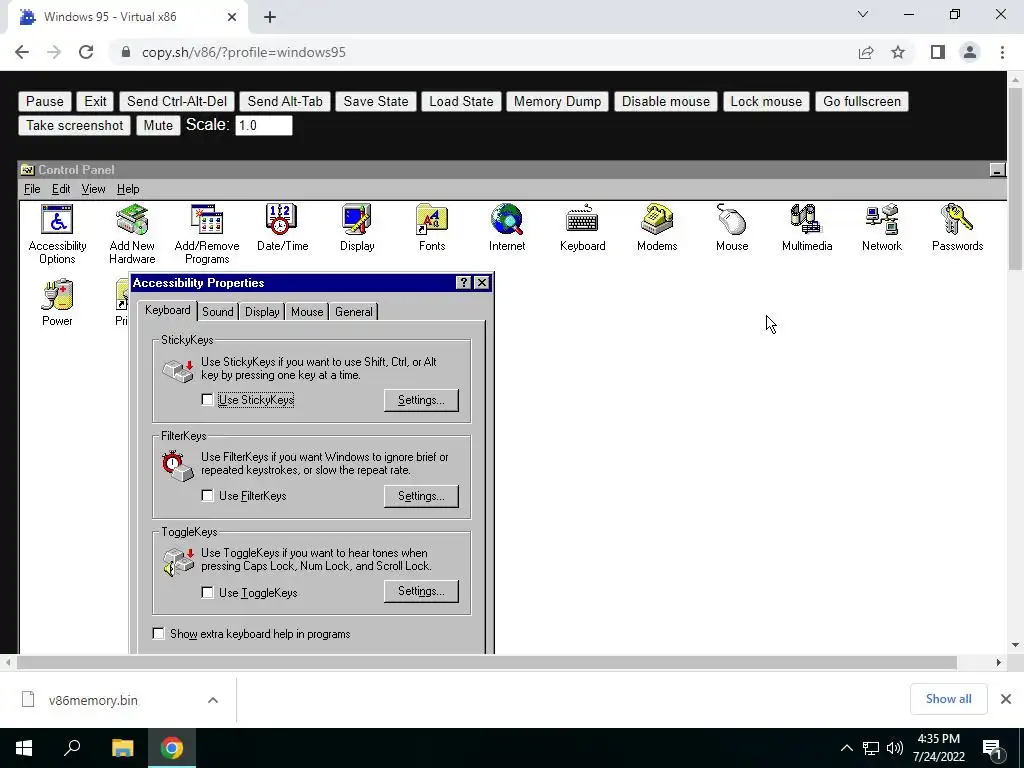Screen dimensions: 1024x768
Task: Select the Keyboard tab
Action: (168, 310)
